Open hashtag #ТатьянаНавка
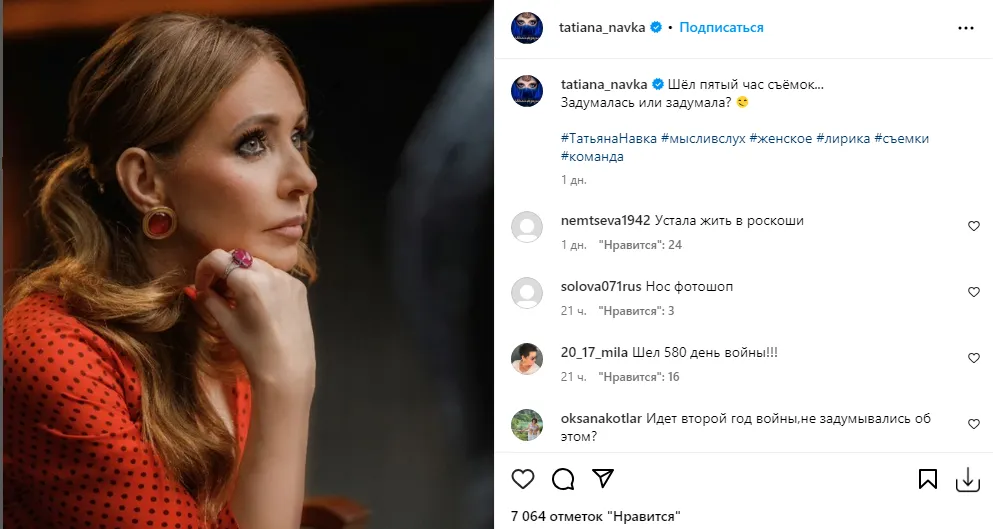 pyautogui.click(x=608, y=139)
